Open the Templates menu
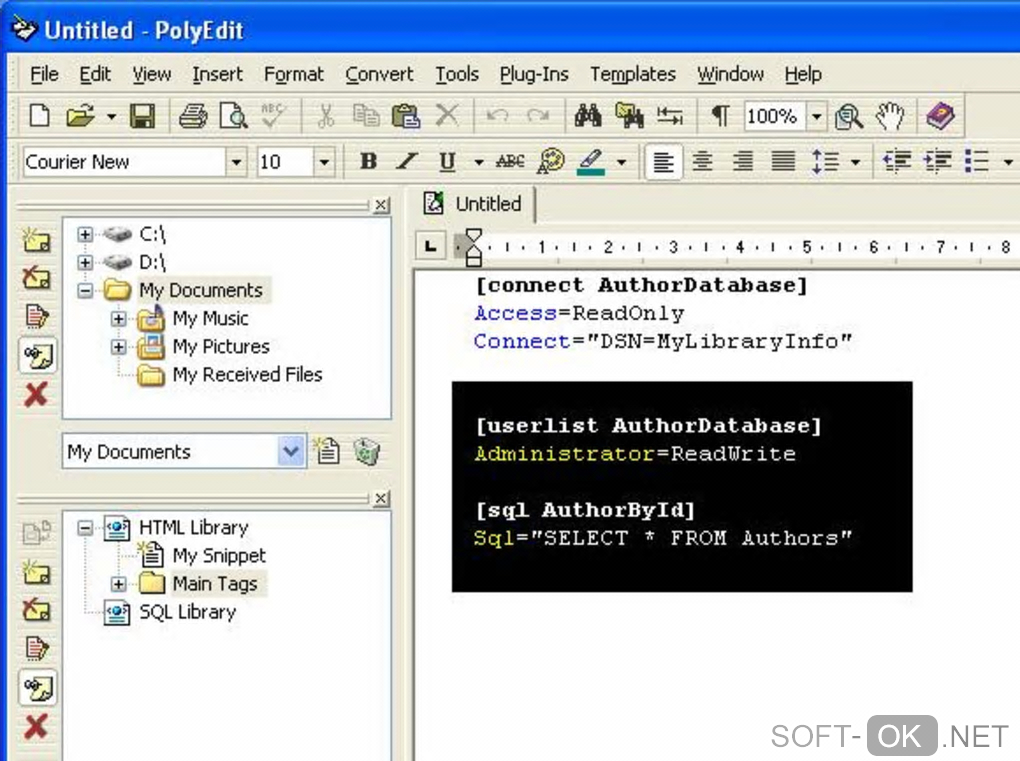Viewport: 1020px width, 761px height. (633, 75)
